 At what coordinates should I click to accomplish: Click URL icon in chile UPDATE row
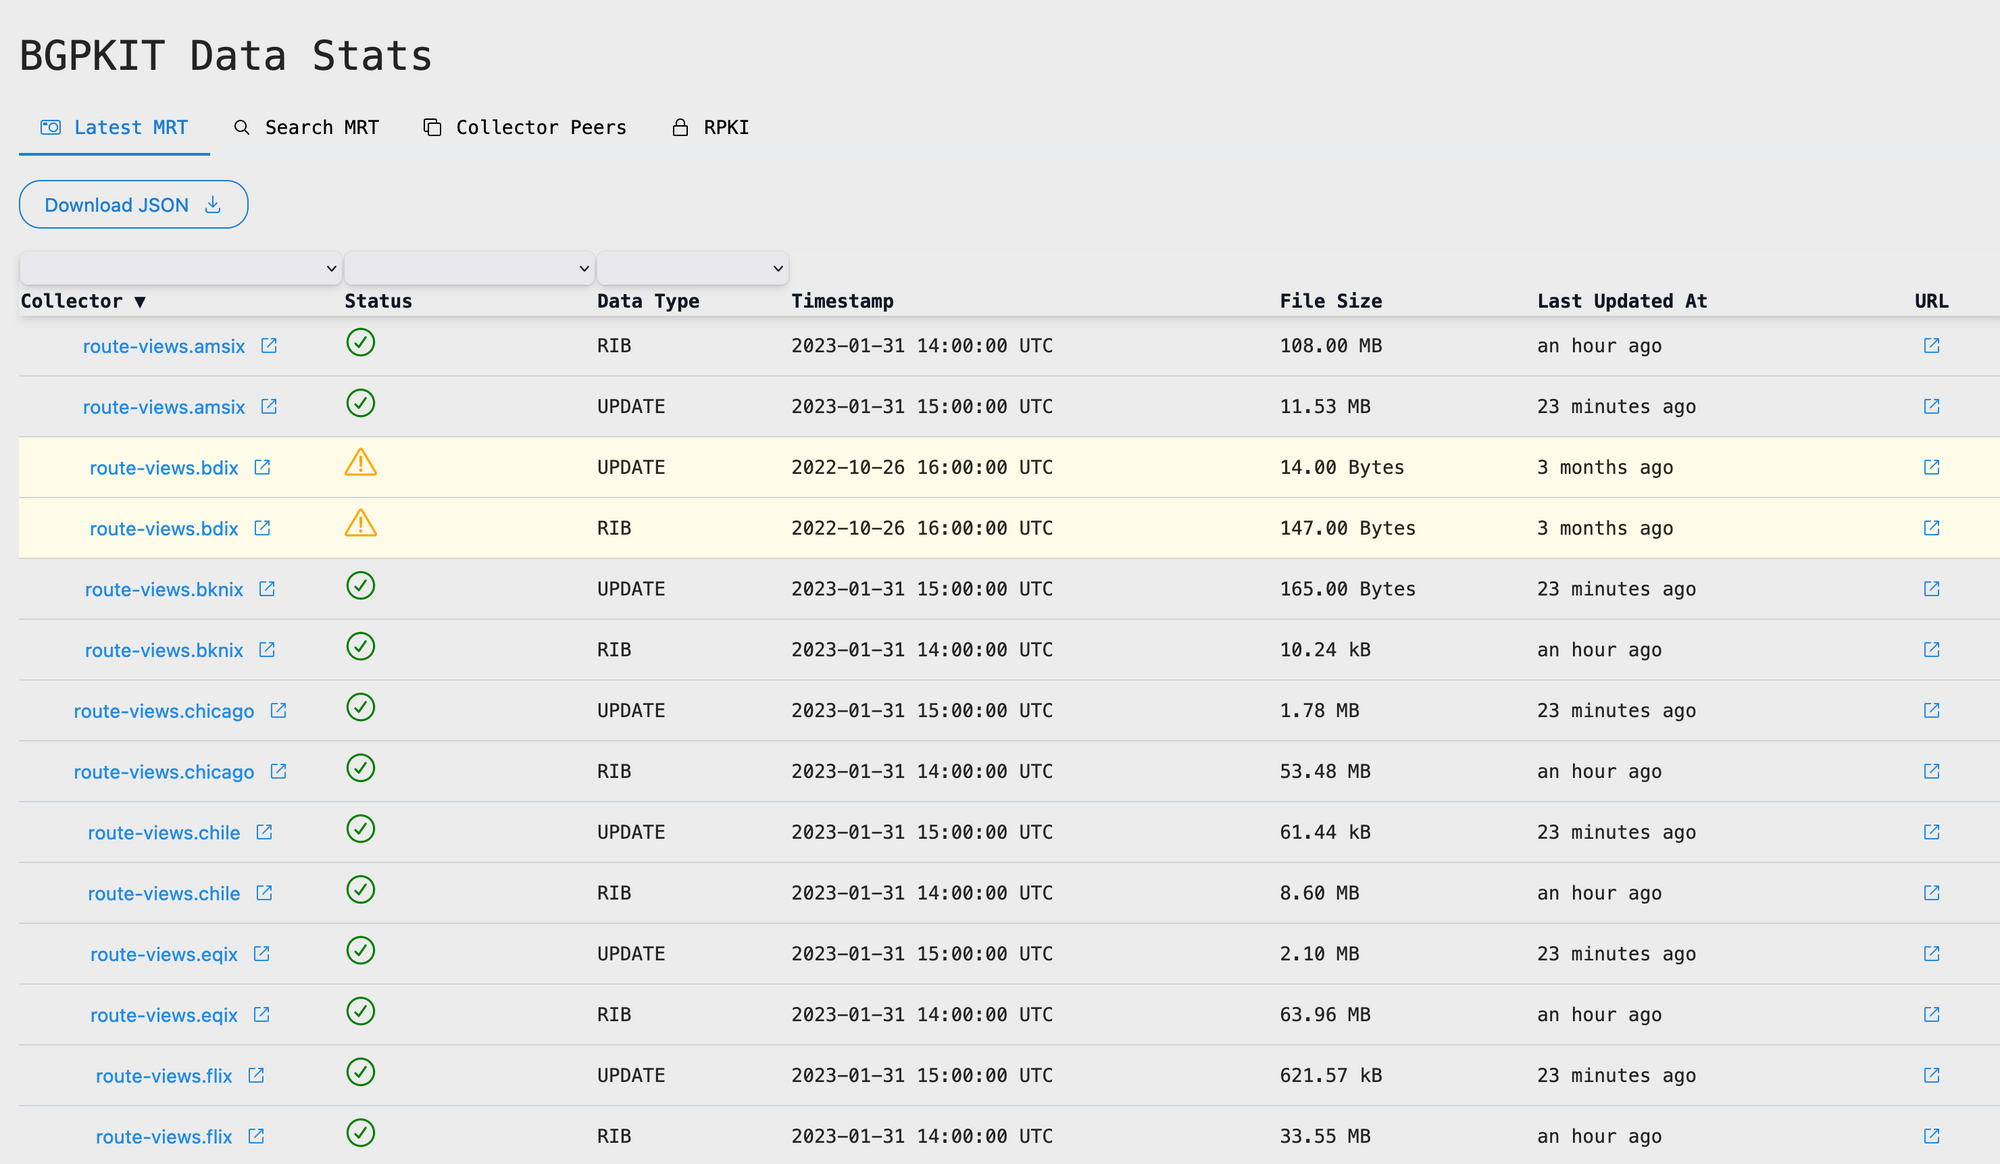pos(1931,832)
